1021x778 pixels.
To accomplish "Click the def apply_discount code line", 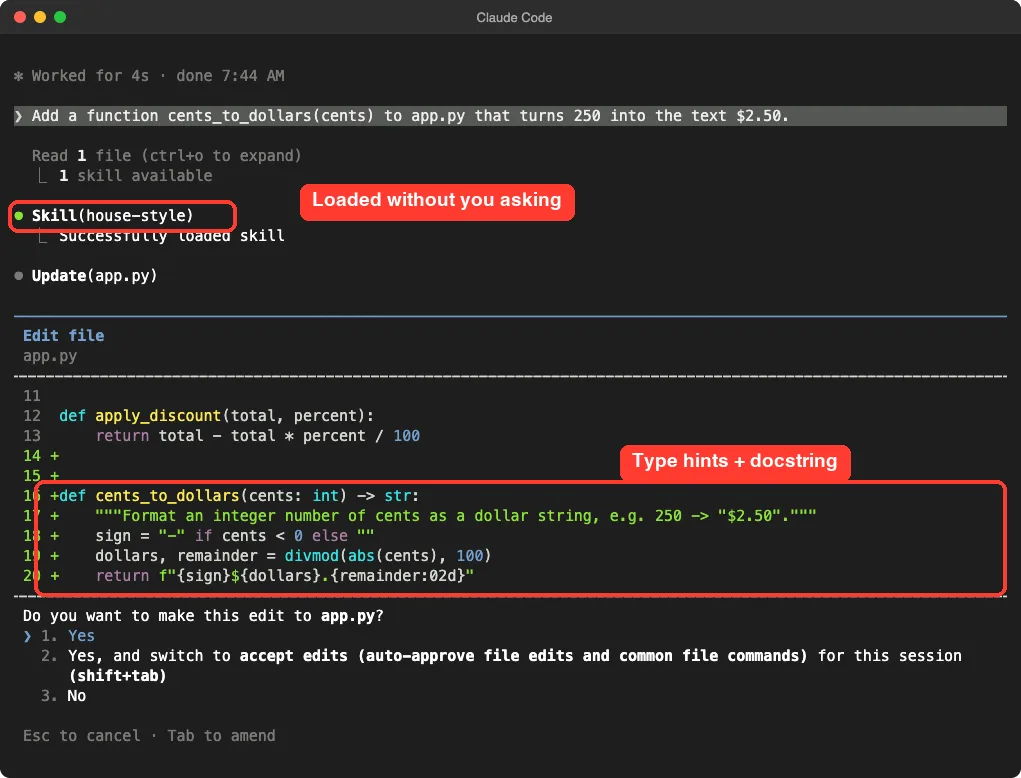I will point(216,415).
